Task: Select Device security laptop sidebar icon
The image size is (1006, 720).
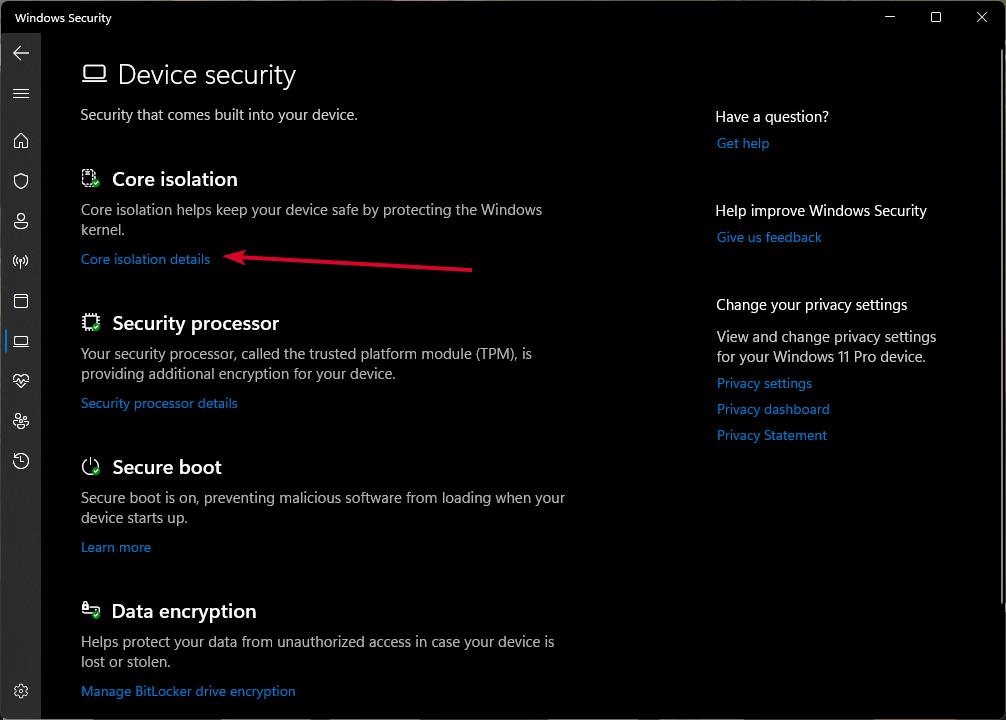Action: point(21,341)
